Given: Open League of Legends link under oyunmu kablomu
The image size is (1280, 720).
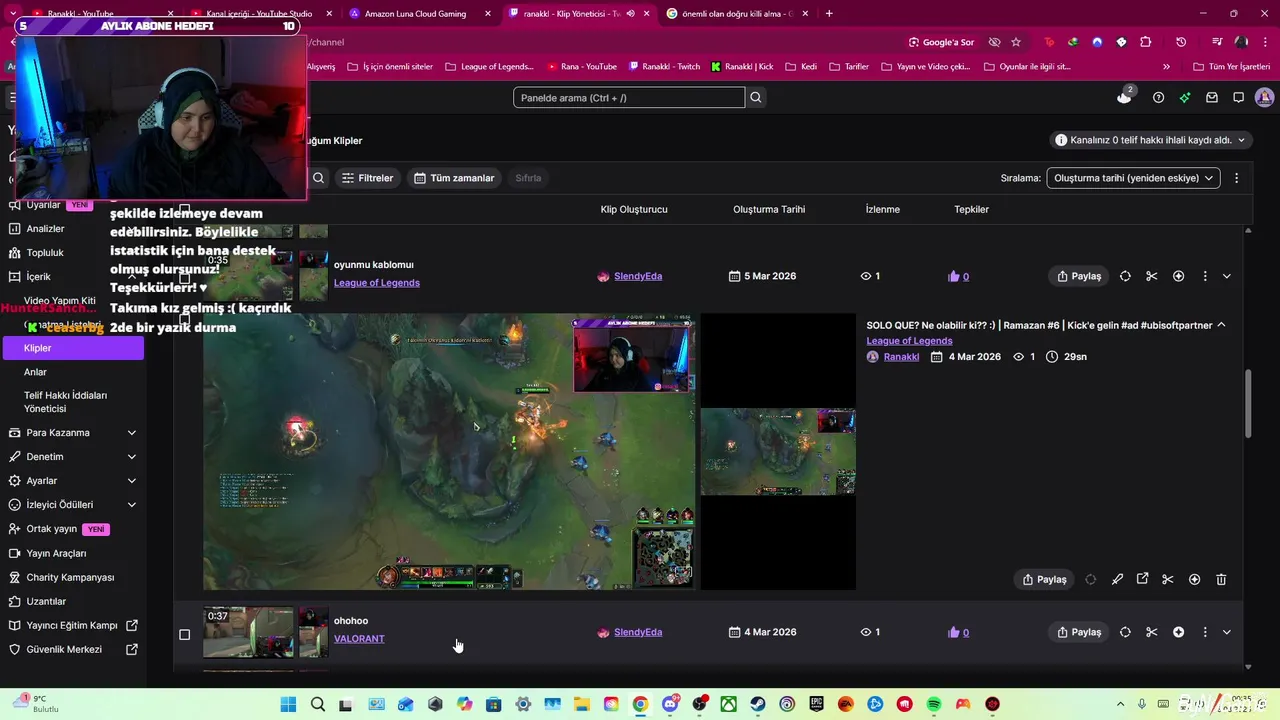Looking at the screenshot, I should coord(377,282).
